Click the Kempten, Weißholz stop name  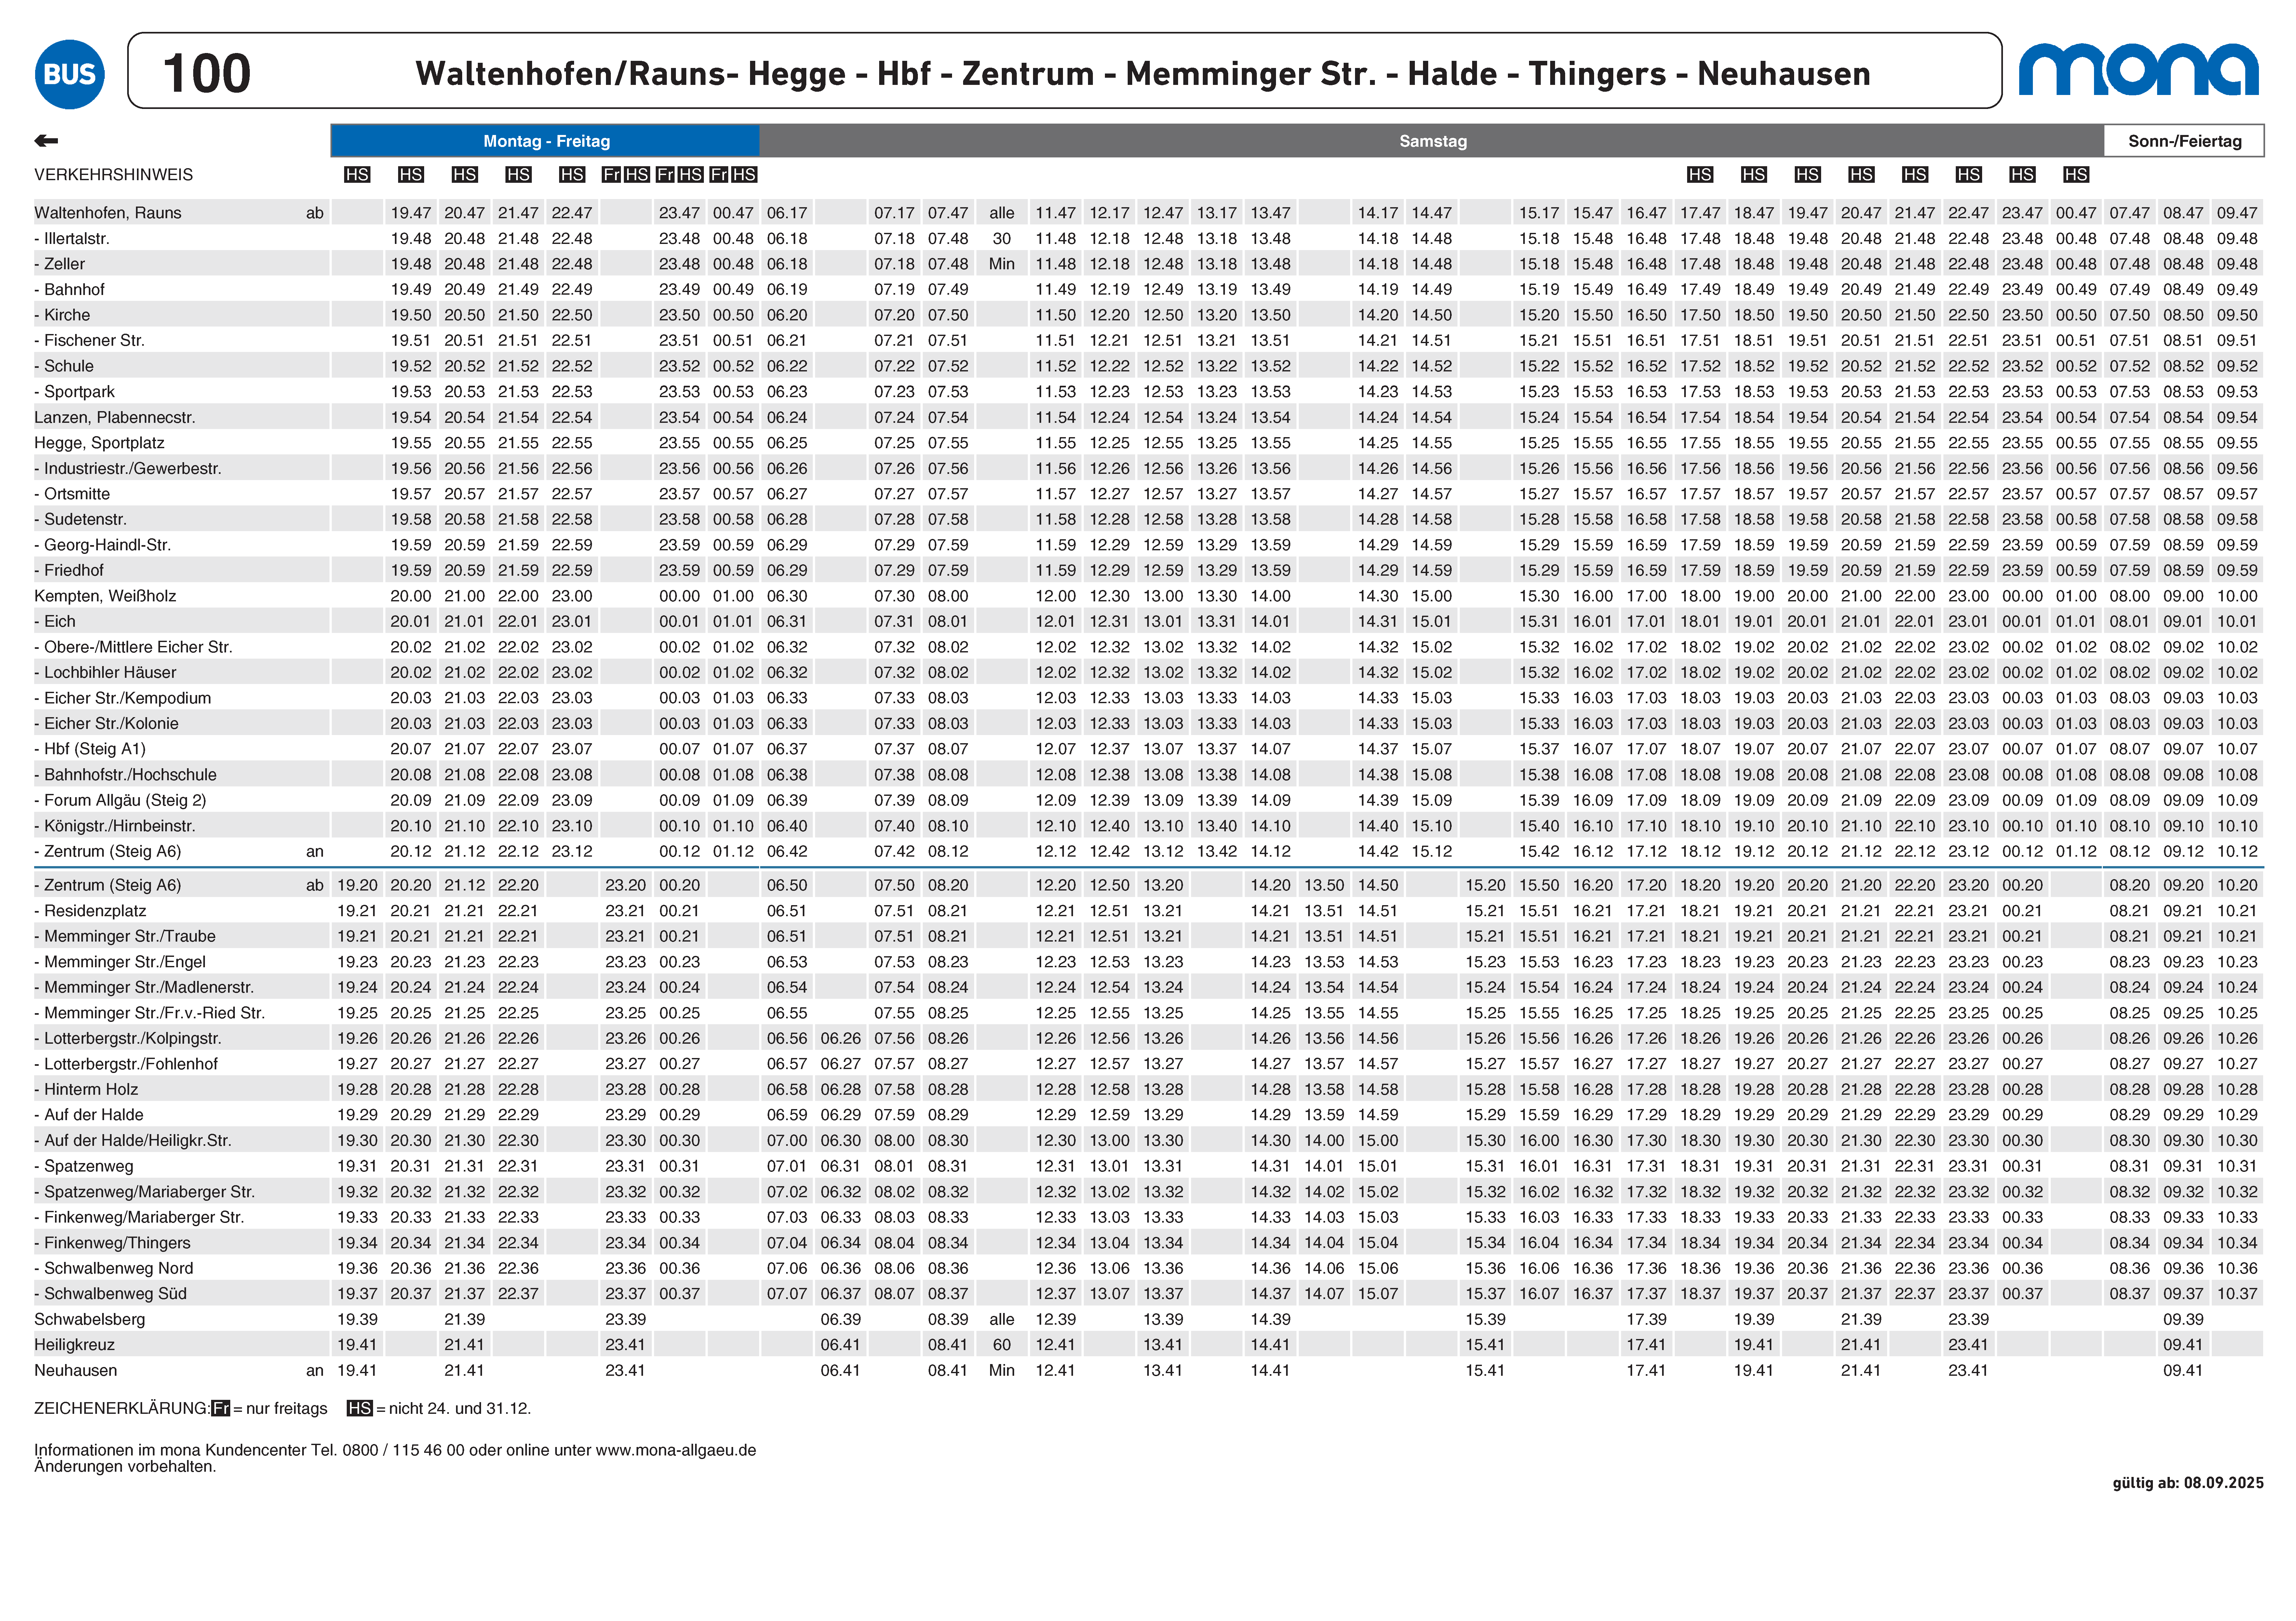[105, 596]
